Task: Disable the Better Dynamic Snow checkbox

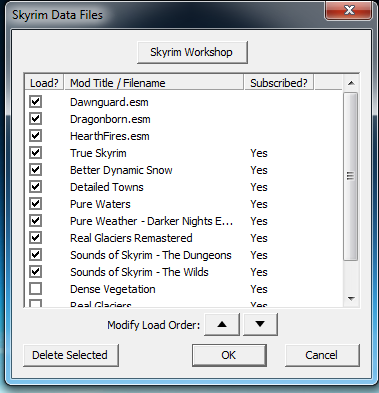Action: click(x=36, y=170)
